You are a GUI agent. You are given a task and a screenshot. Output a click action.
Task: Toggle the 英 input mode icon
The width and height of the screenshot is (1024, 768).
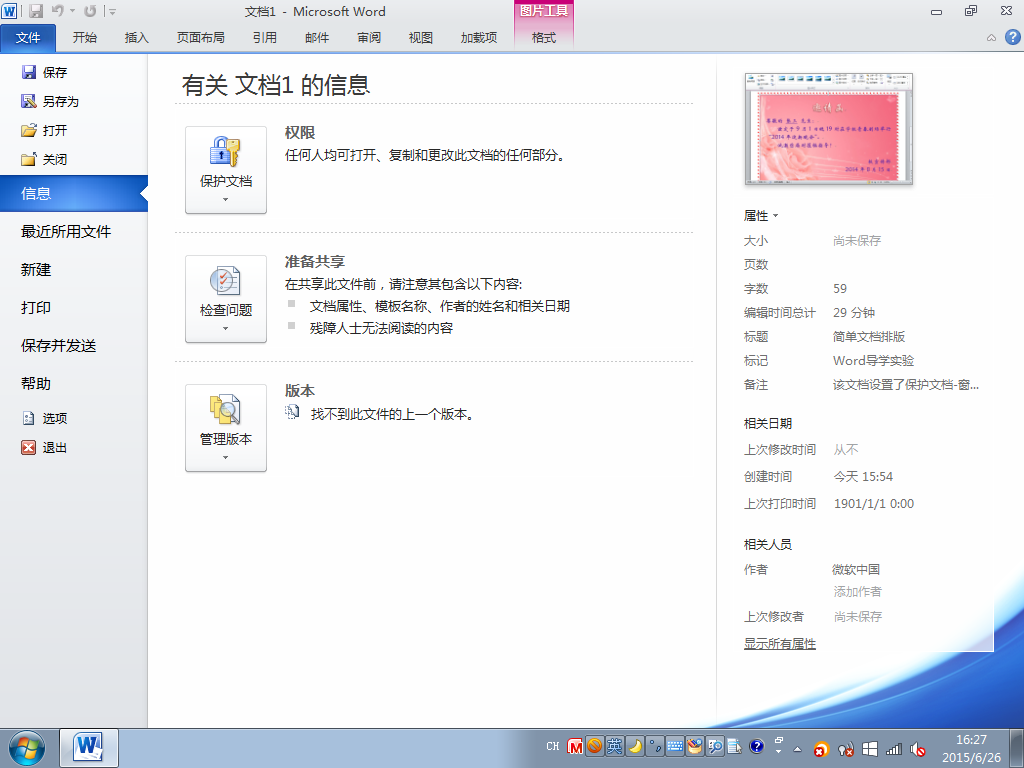[x=615, y=746]
